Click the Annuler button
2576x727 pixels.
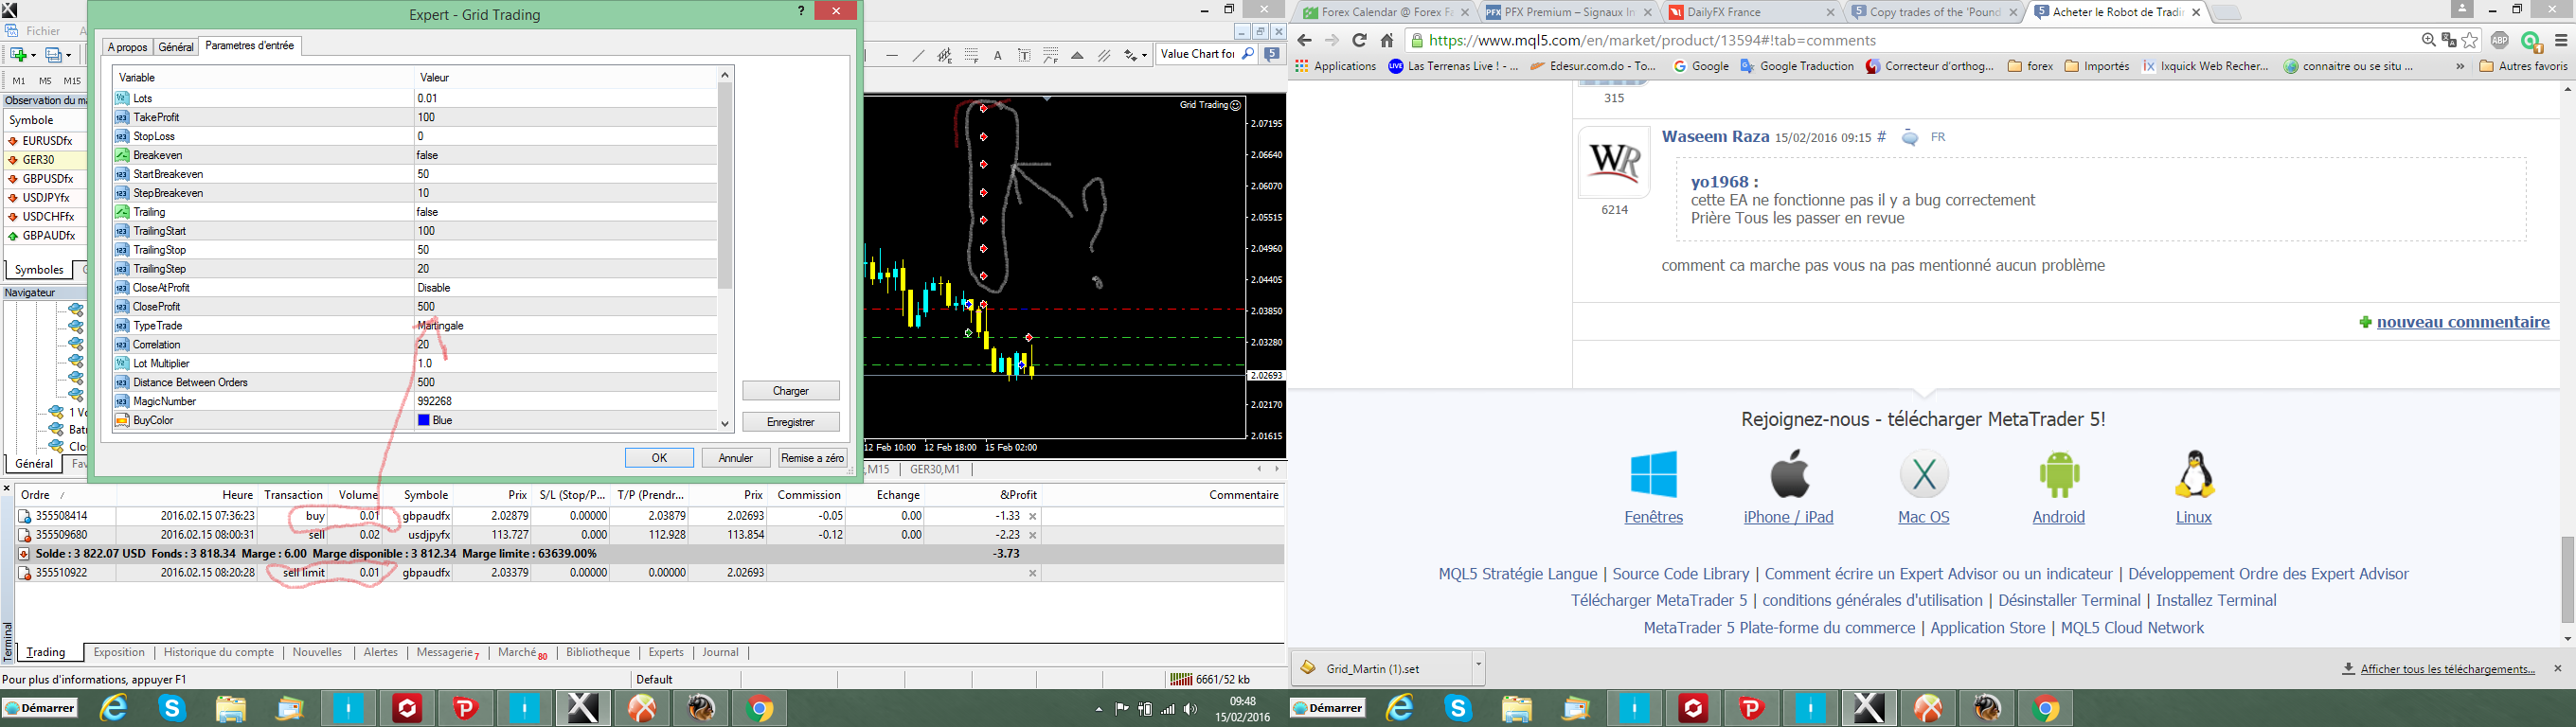click(735, 457)
